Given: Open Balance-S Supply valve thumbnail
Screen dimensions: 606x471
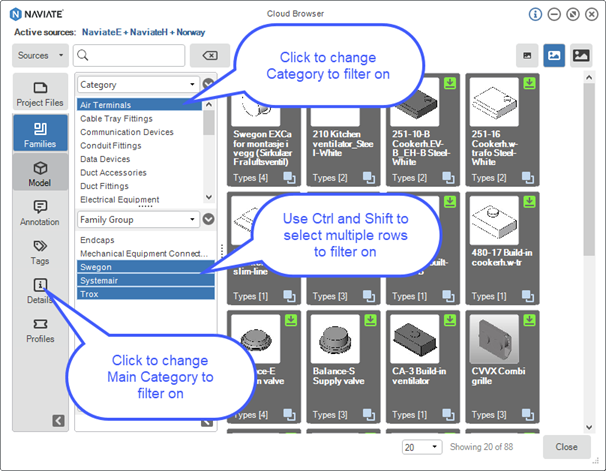Looking at the screenshot, I should (335, 339).
